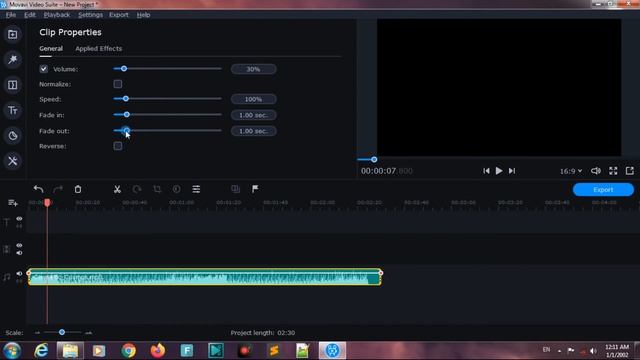Click the Fade out slider handle
Viewport: 640px width, 360px height.
(x=127, y=131)
